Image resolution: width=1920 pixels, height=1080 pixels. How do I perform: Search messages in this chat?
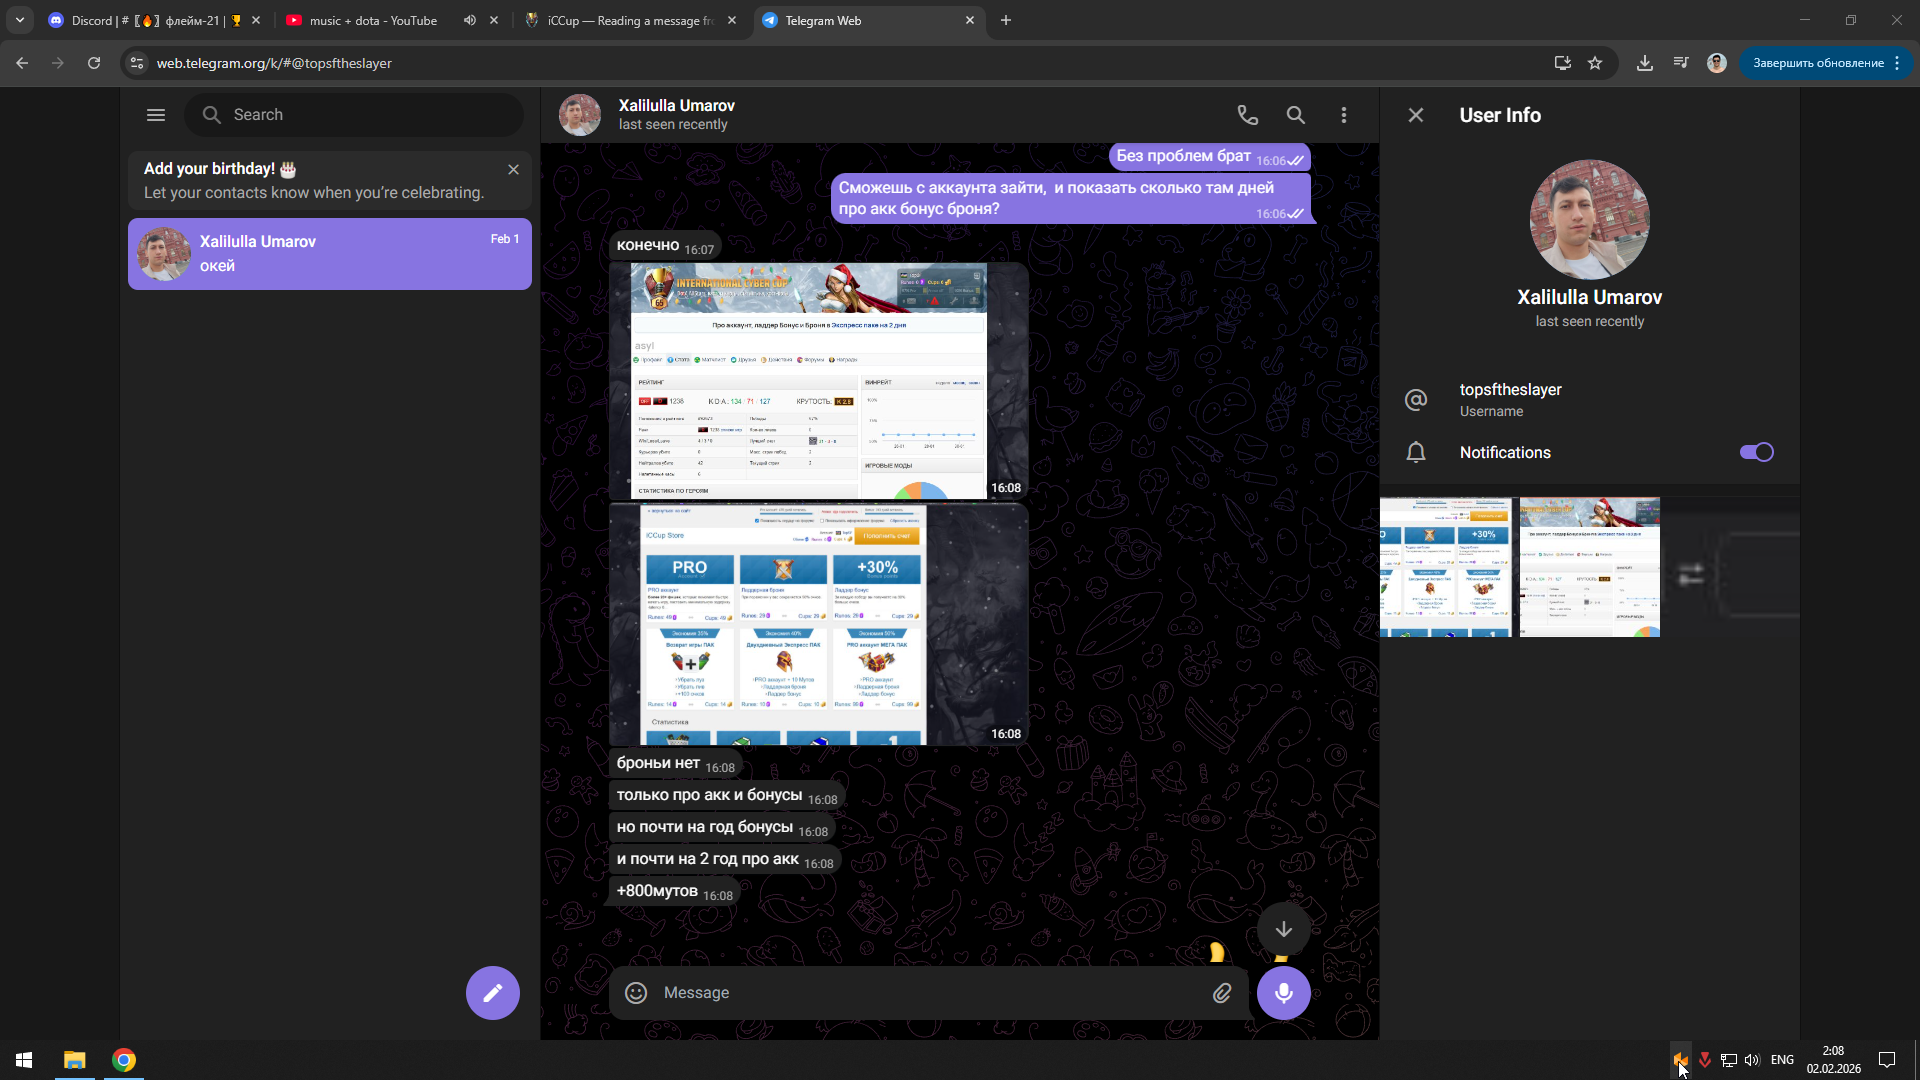coord(1295,115)
